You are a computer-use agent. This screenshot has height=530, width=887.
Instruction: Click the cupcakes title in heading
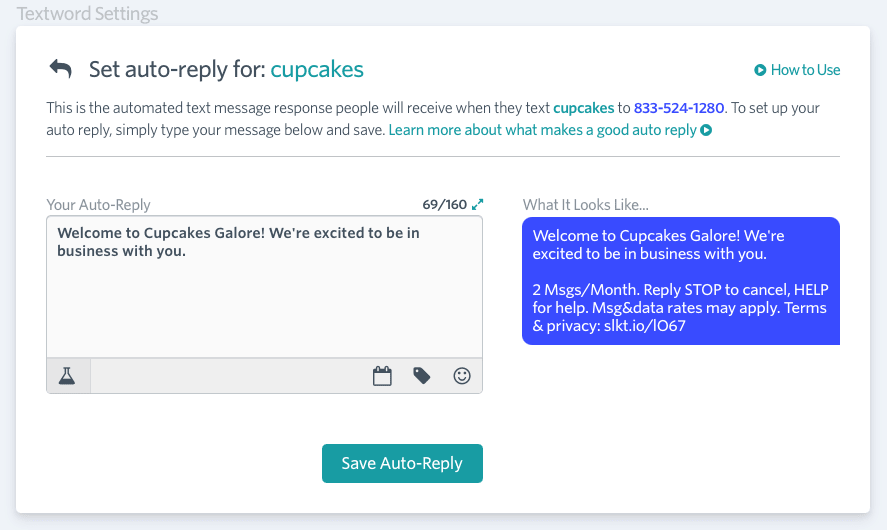[x=317, y=69]
